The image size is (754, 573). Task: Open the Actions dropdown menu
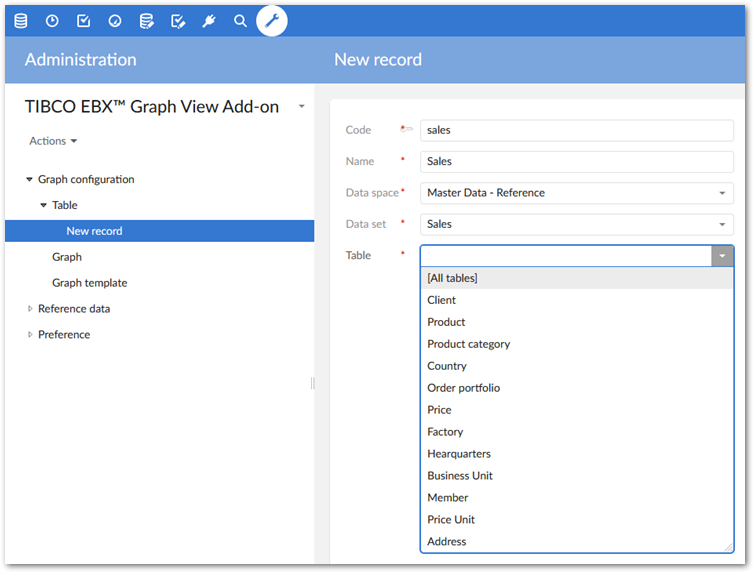[53, 141]
